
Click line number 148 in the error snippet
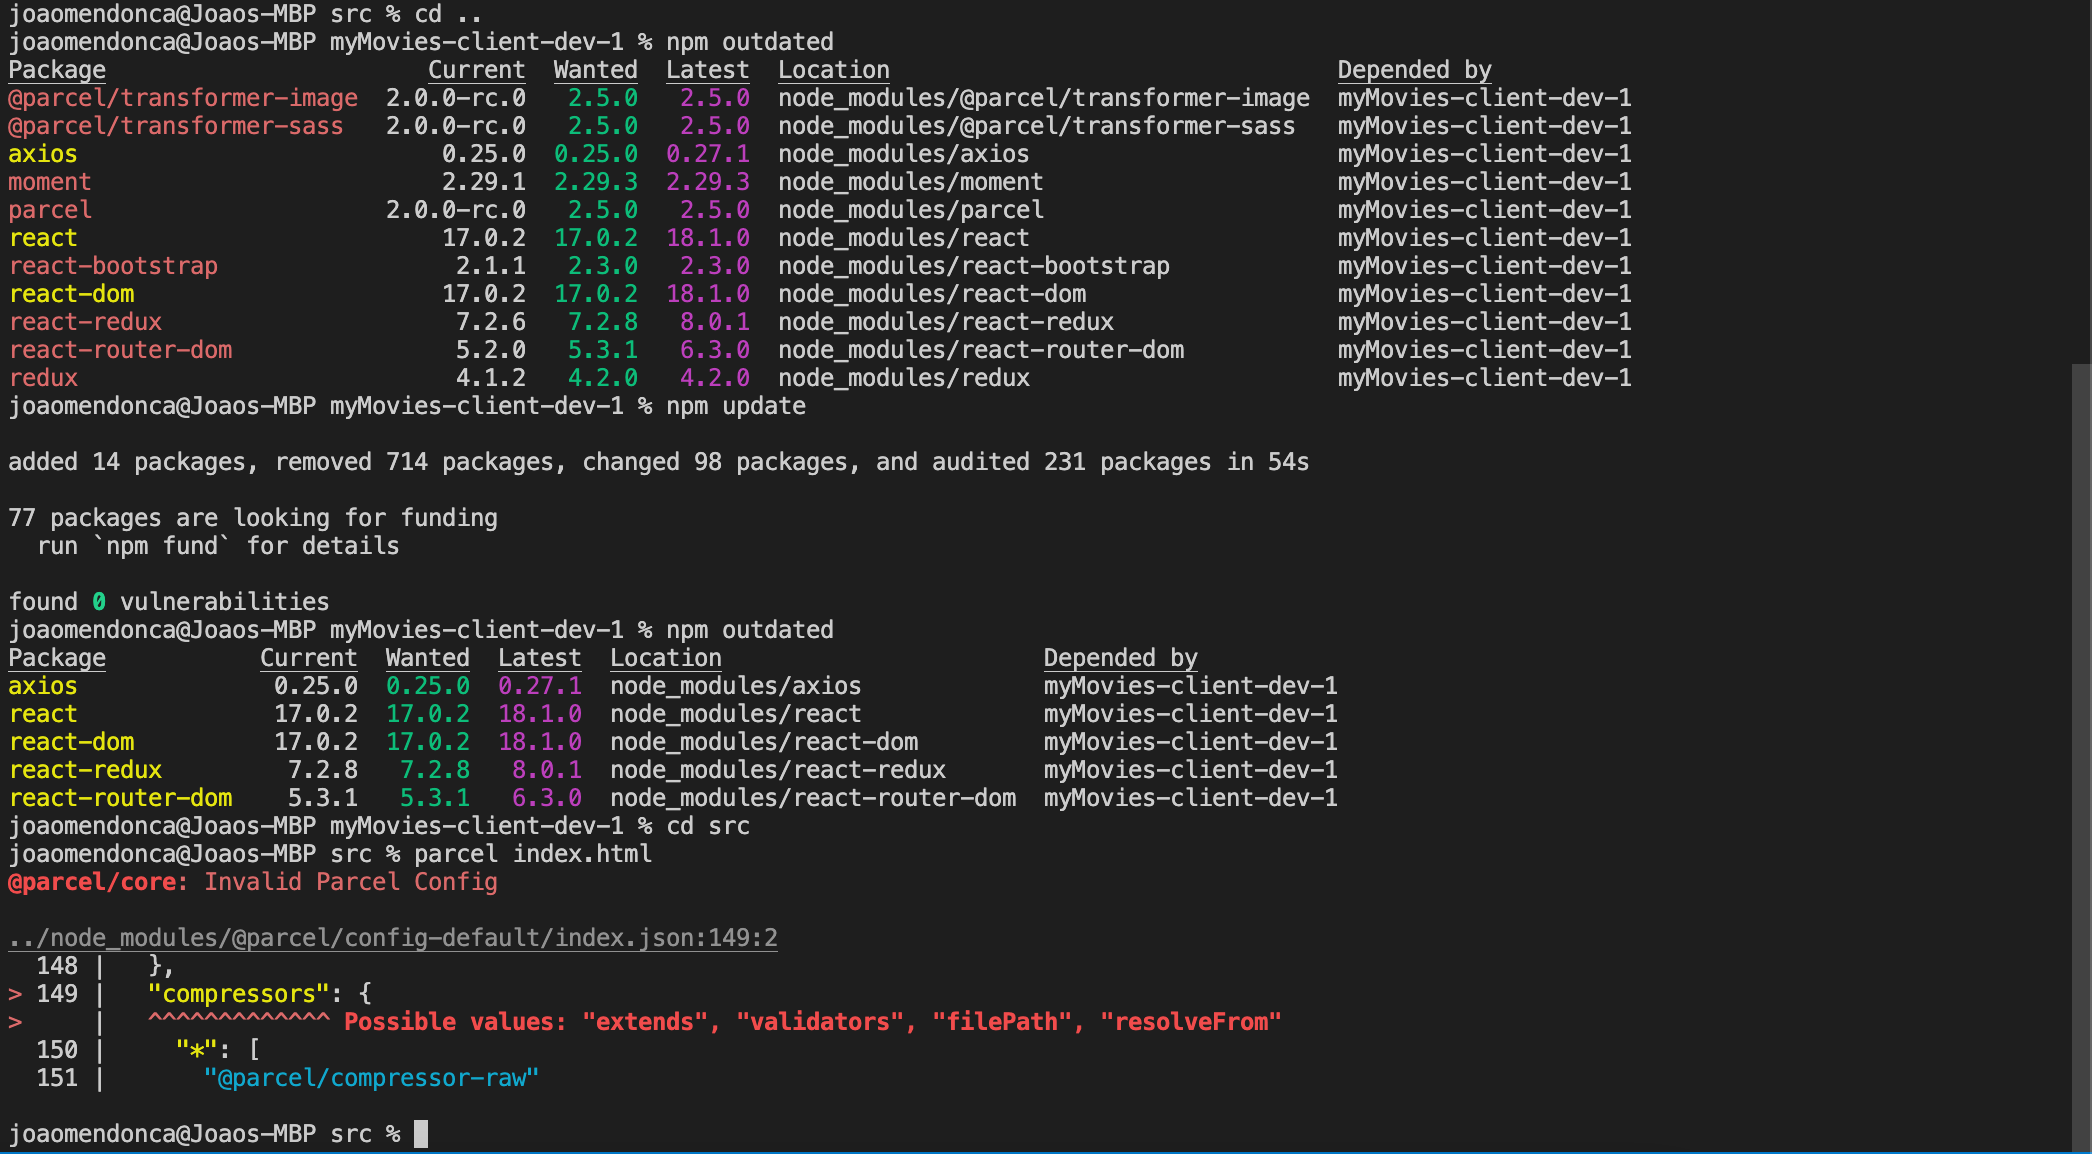coord(57,966)
